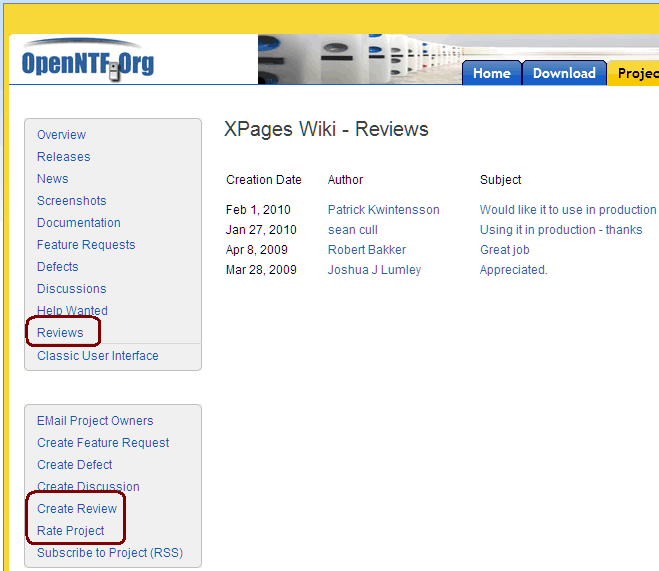The width and height of the screenshot is (659, 571).
Task: Select the date Mar 28, 2009
Action: (x=261, y=270)
